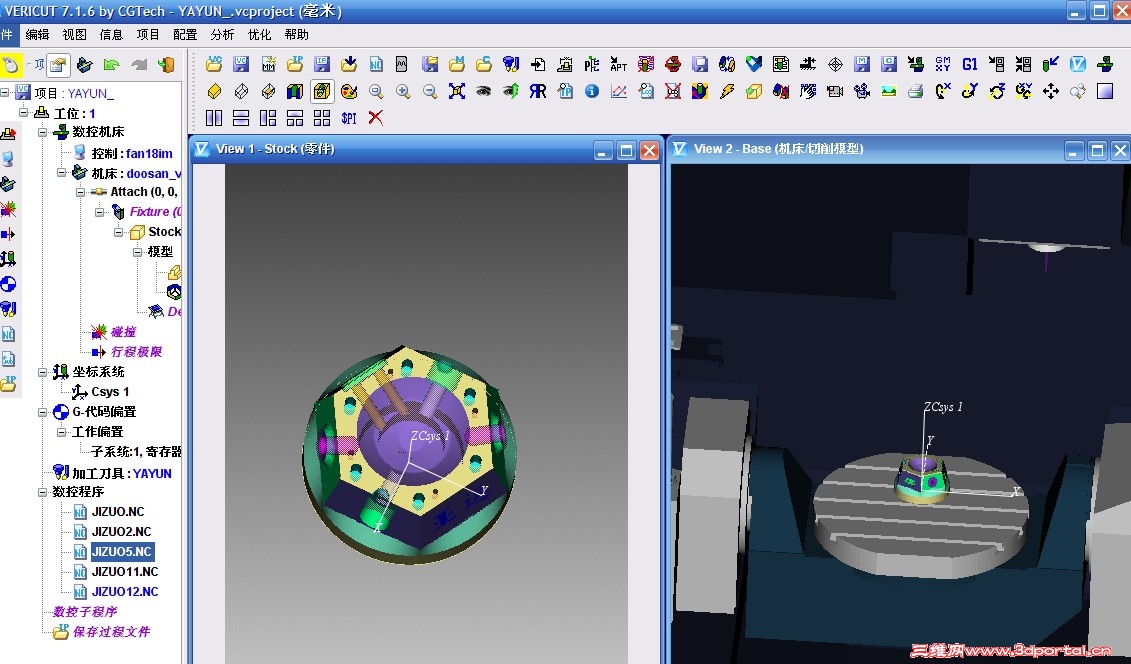This screenshot has height=664, width=1131.
Task: Open the 项目 menu
Action: tap(148, 35)
